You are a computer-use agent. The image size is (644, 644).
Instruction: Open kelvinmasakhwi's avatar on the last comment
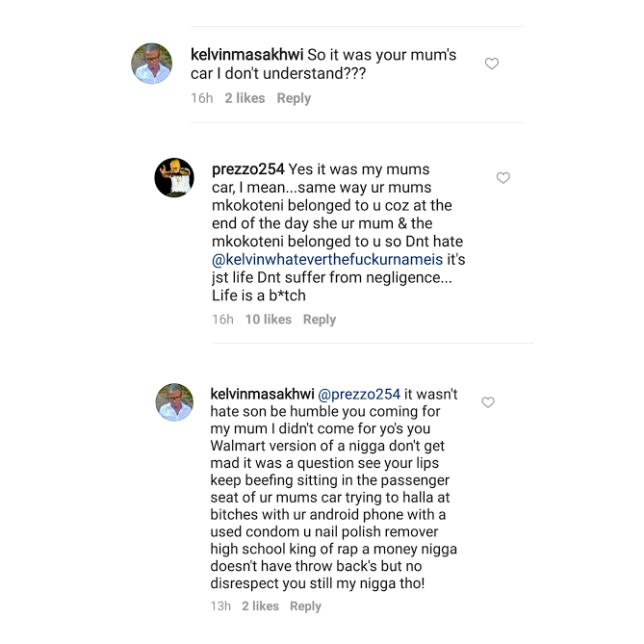[175, 402]
